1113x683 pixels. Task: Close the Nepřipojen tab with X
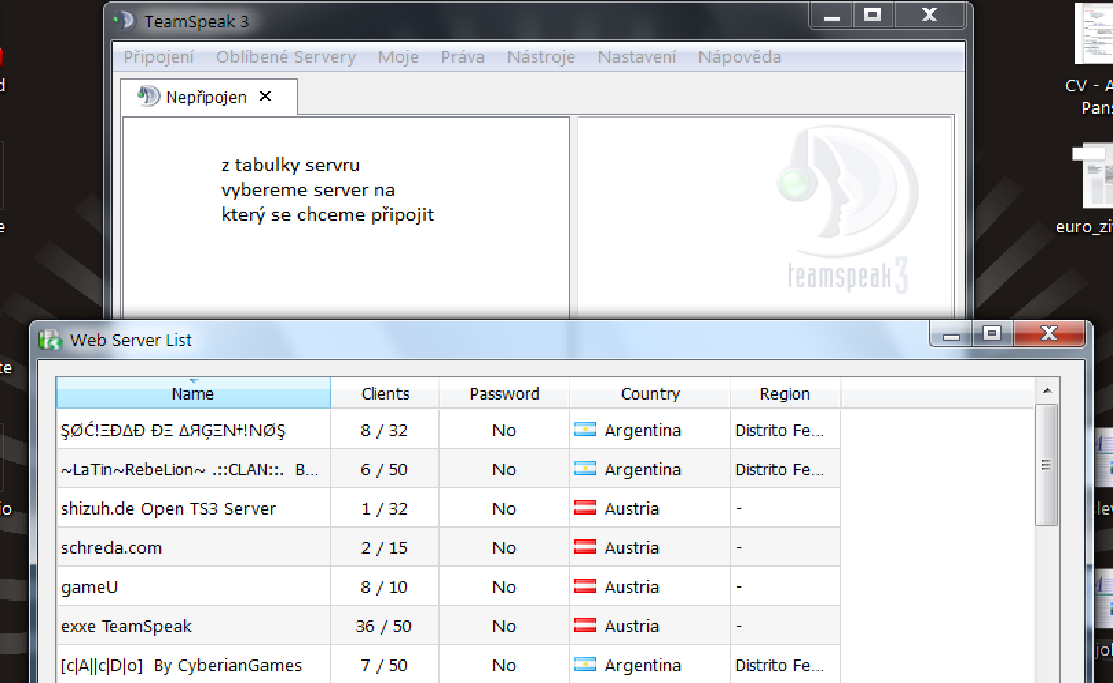point(265,97)
